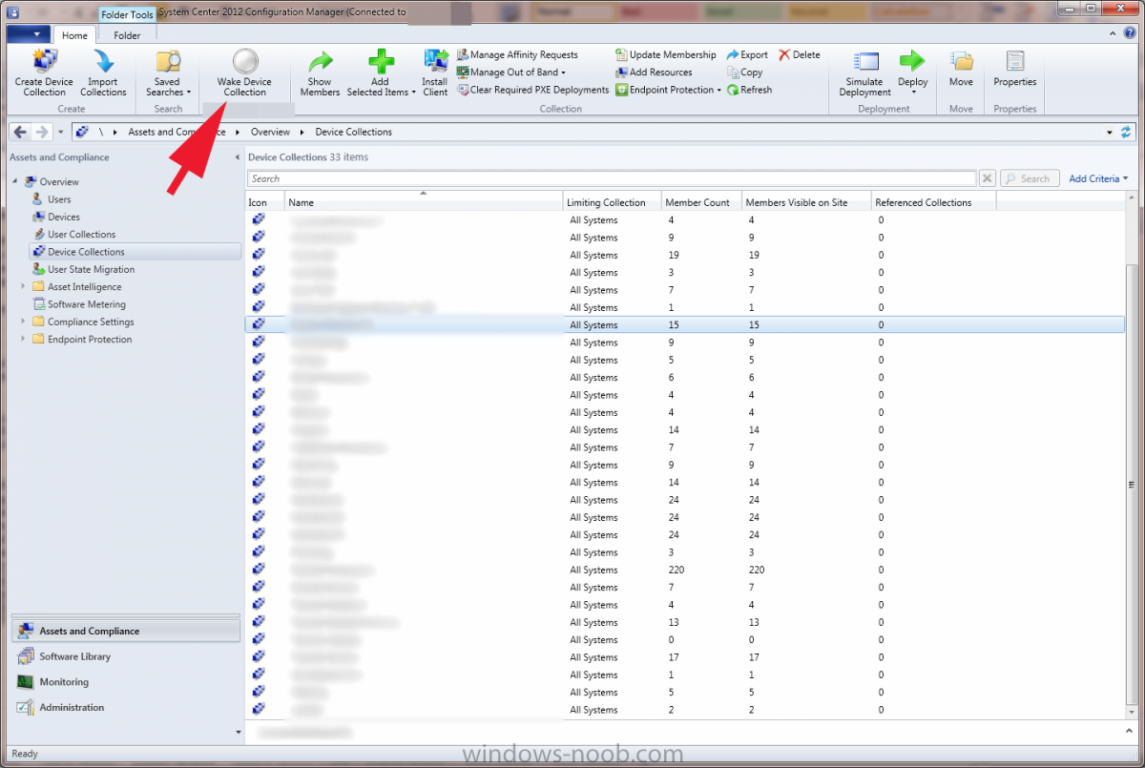Screen dimensions: 1145x768
Task: Clear the search box with X
Action: click(987, 179)
